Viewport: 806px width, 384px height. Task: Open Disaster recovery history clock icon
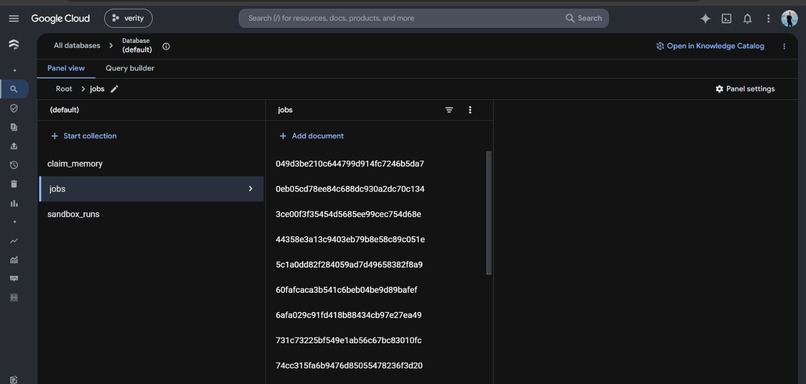[14, 165]
